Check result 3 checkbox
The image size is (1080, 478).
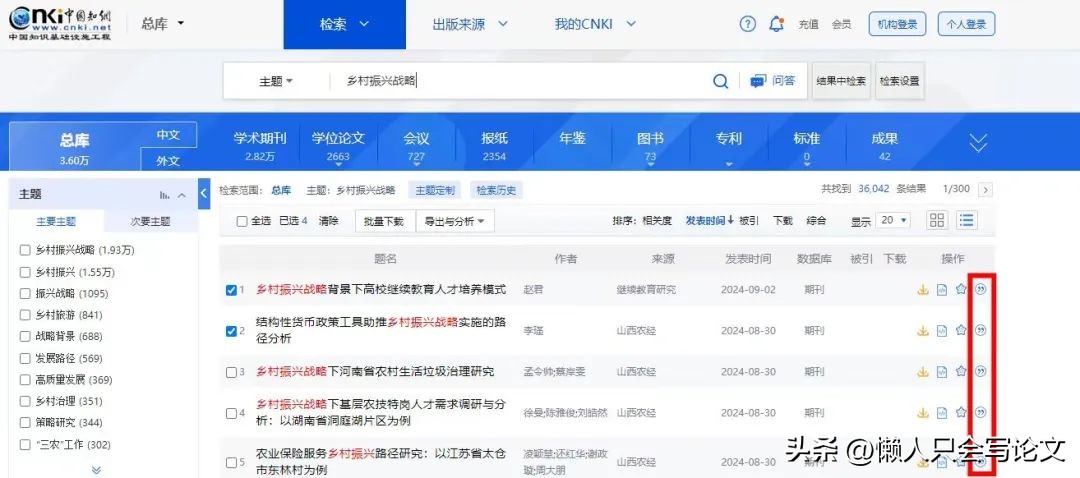tap(231, 373)
